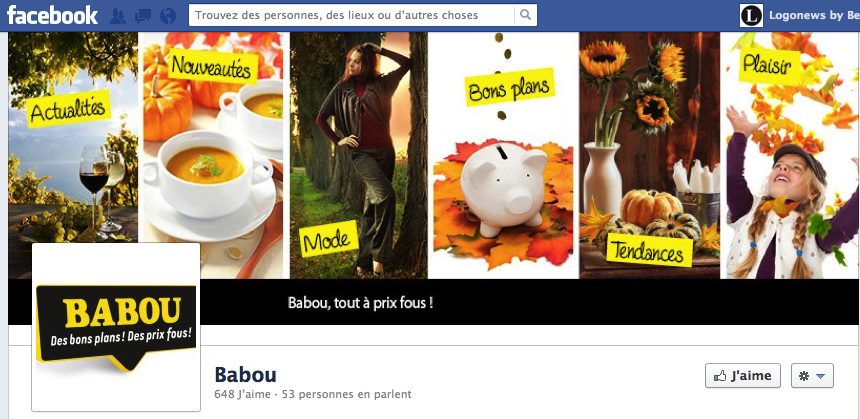Click the Babou page title

pyautogui.click(x=245, y=375)
